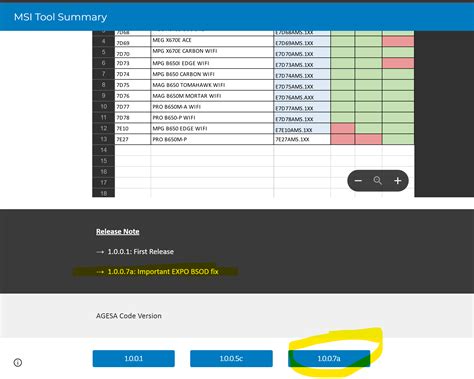The height and width of the screenshot is (379, 474).
Task: Select cell MEG X670E ACE
Action: (x=212, y=41)
